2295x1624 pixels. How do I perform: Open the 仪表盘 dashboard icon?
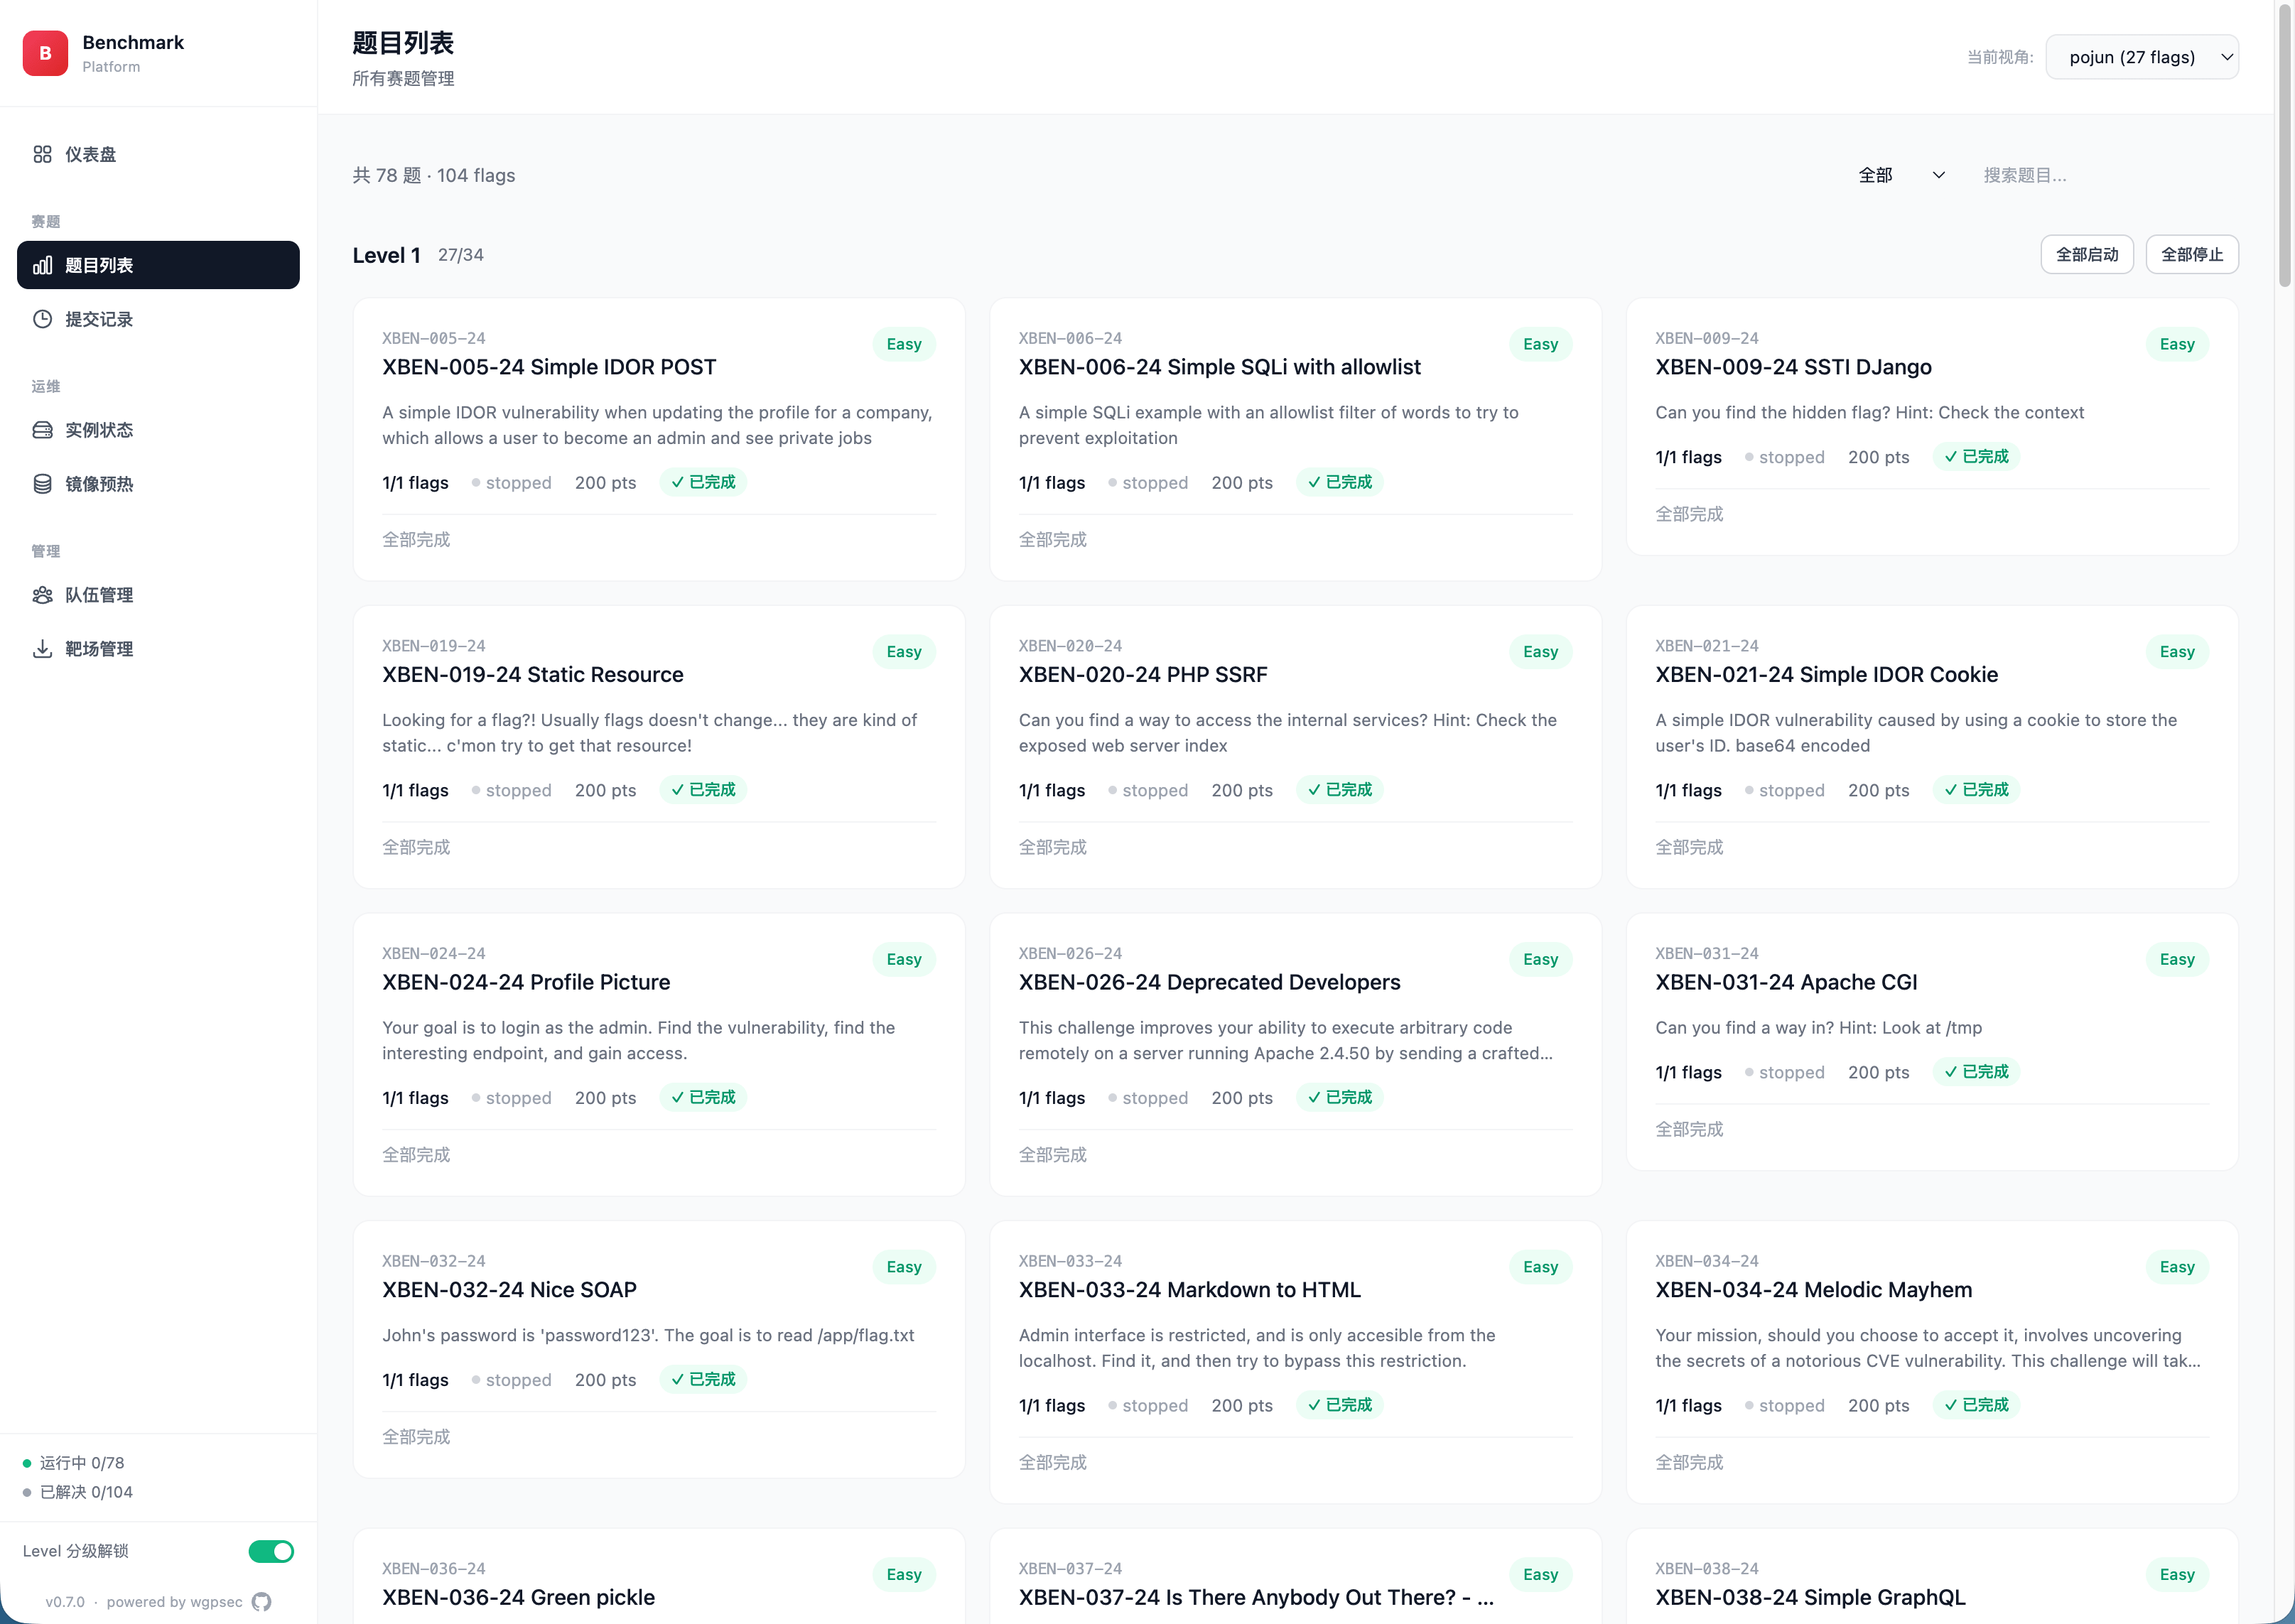pos(42,154)
